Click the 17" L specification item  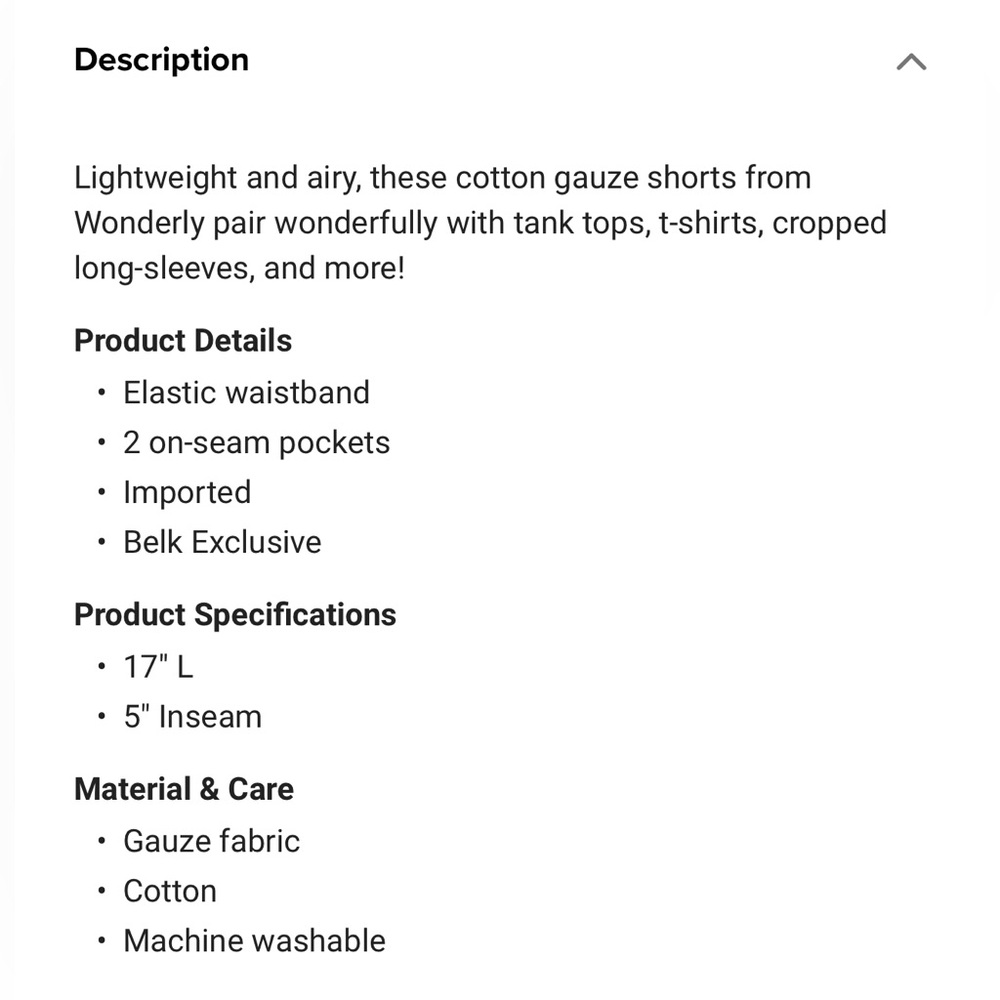(x=158, y=666)
